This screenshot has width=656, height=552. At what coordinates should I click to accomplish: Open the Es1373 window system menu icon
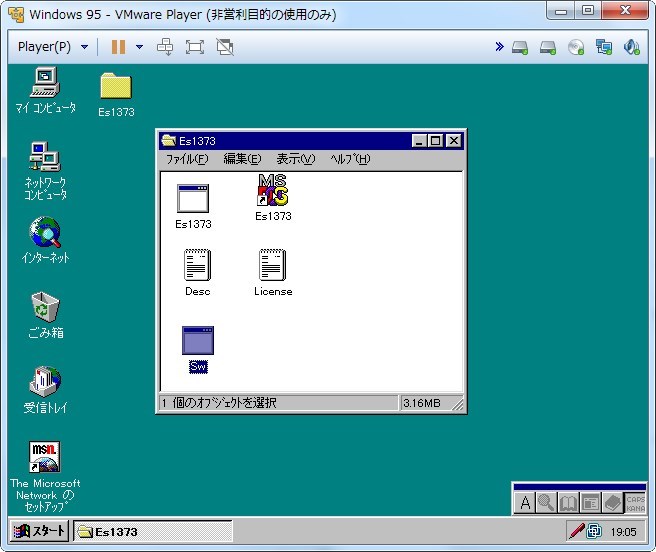[x=169, y=141]
